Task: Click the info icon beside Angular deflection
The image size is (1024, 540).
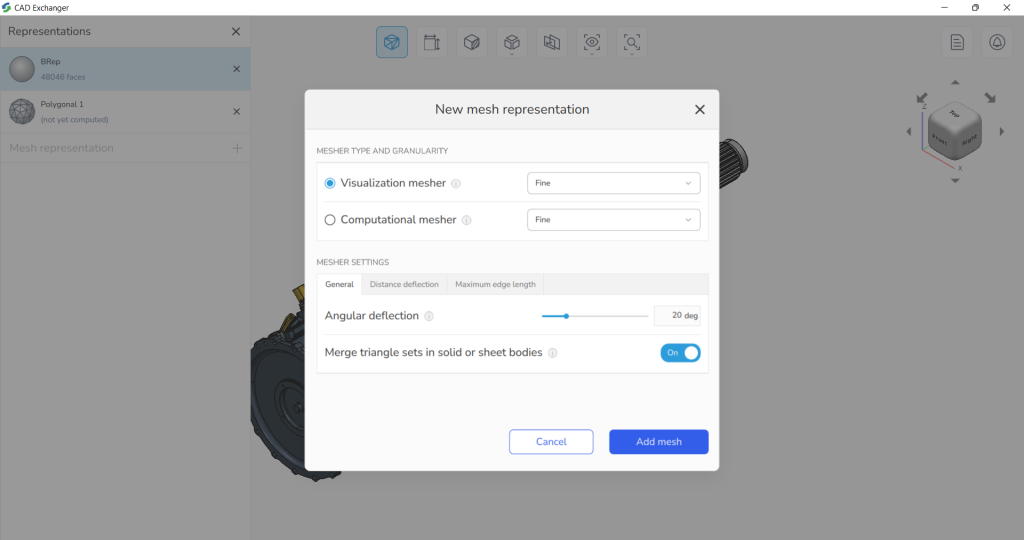Action: (429, 316)
